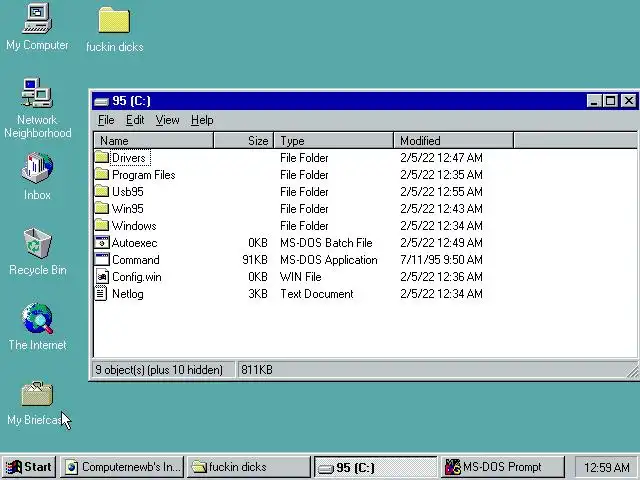Image resolution: width=640 pixels, height=480 pixels.
Task: Sort files by the Name column header
Action: (153, 141)
